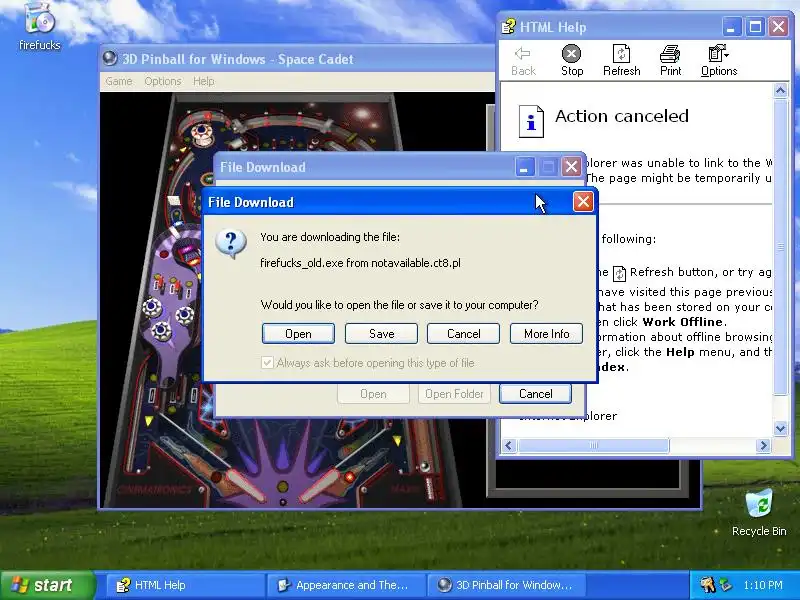Click the HTML Help scroll up arrow
Screen dimensions: 800x600
(780, 91)
